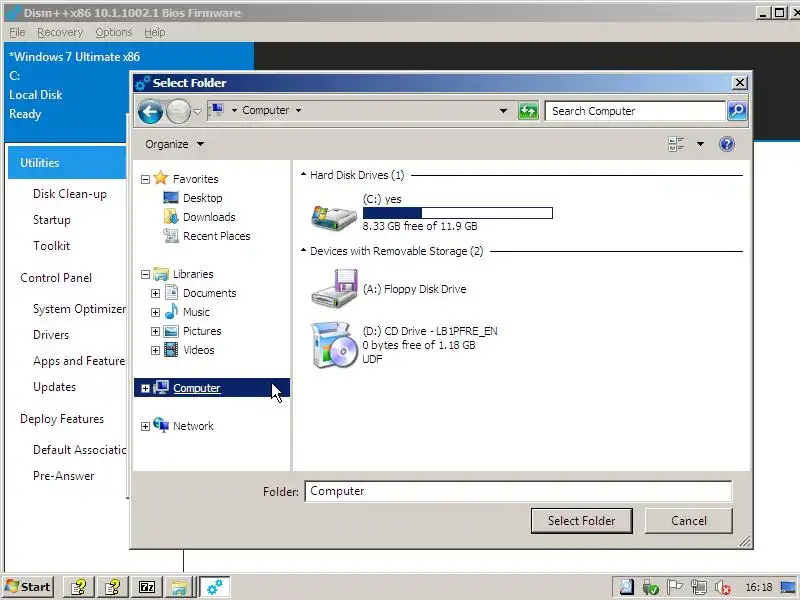Open the Options menu in Dism++

point(113,32)
